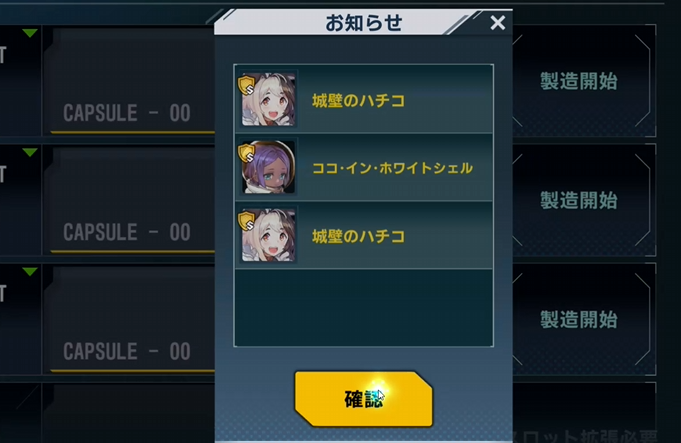This screenshot has height=443, width=681.
Task: Select third row 城壁のハチコ portrait
Action: pyautogui.click(x=268, y=235)
